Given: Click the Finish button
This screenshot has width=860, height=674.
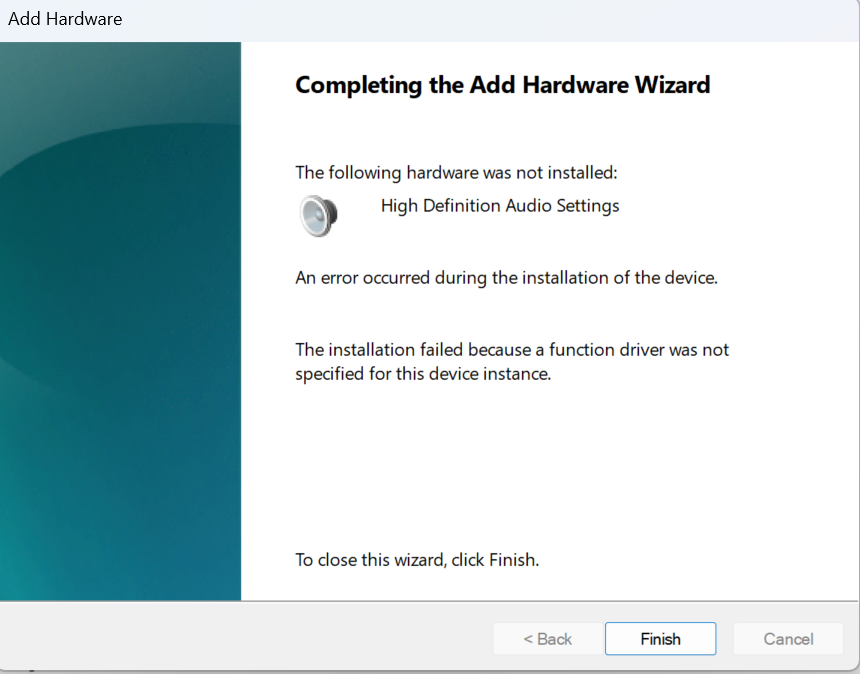Looking at the screenshot, I should coord(660,638).
